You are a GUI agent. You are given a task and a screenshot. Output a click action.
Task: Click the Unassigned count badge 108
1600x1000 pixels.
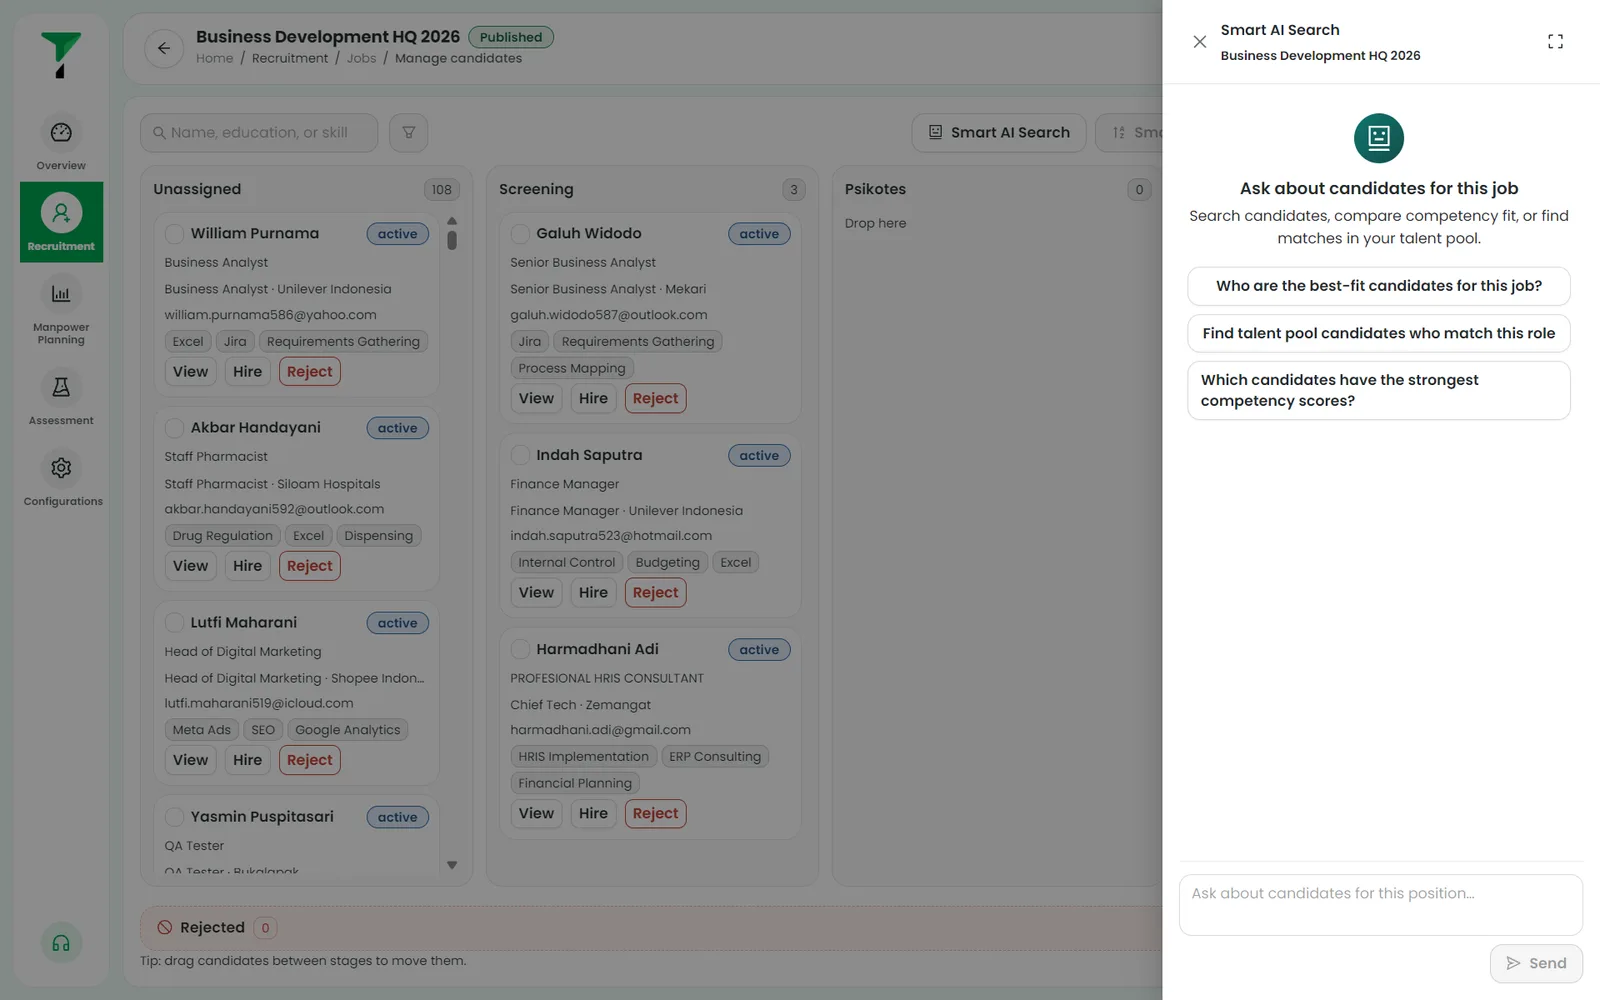[x=441, y=189]
